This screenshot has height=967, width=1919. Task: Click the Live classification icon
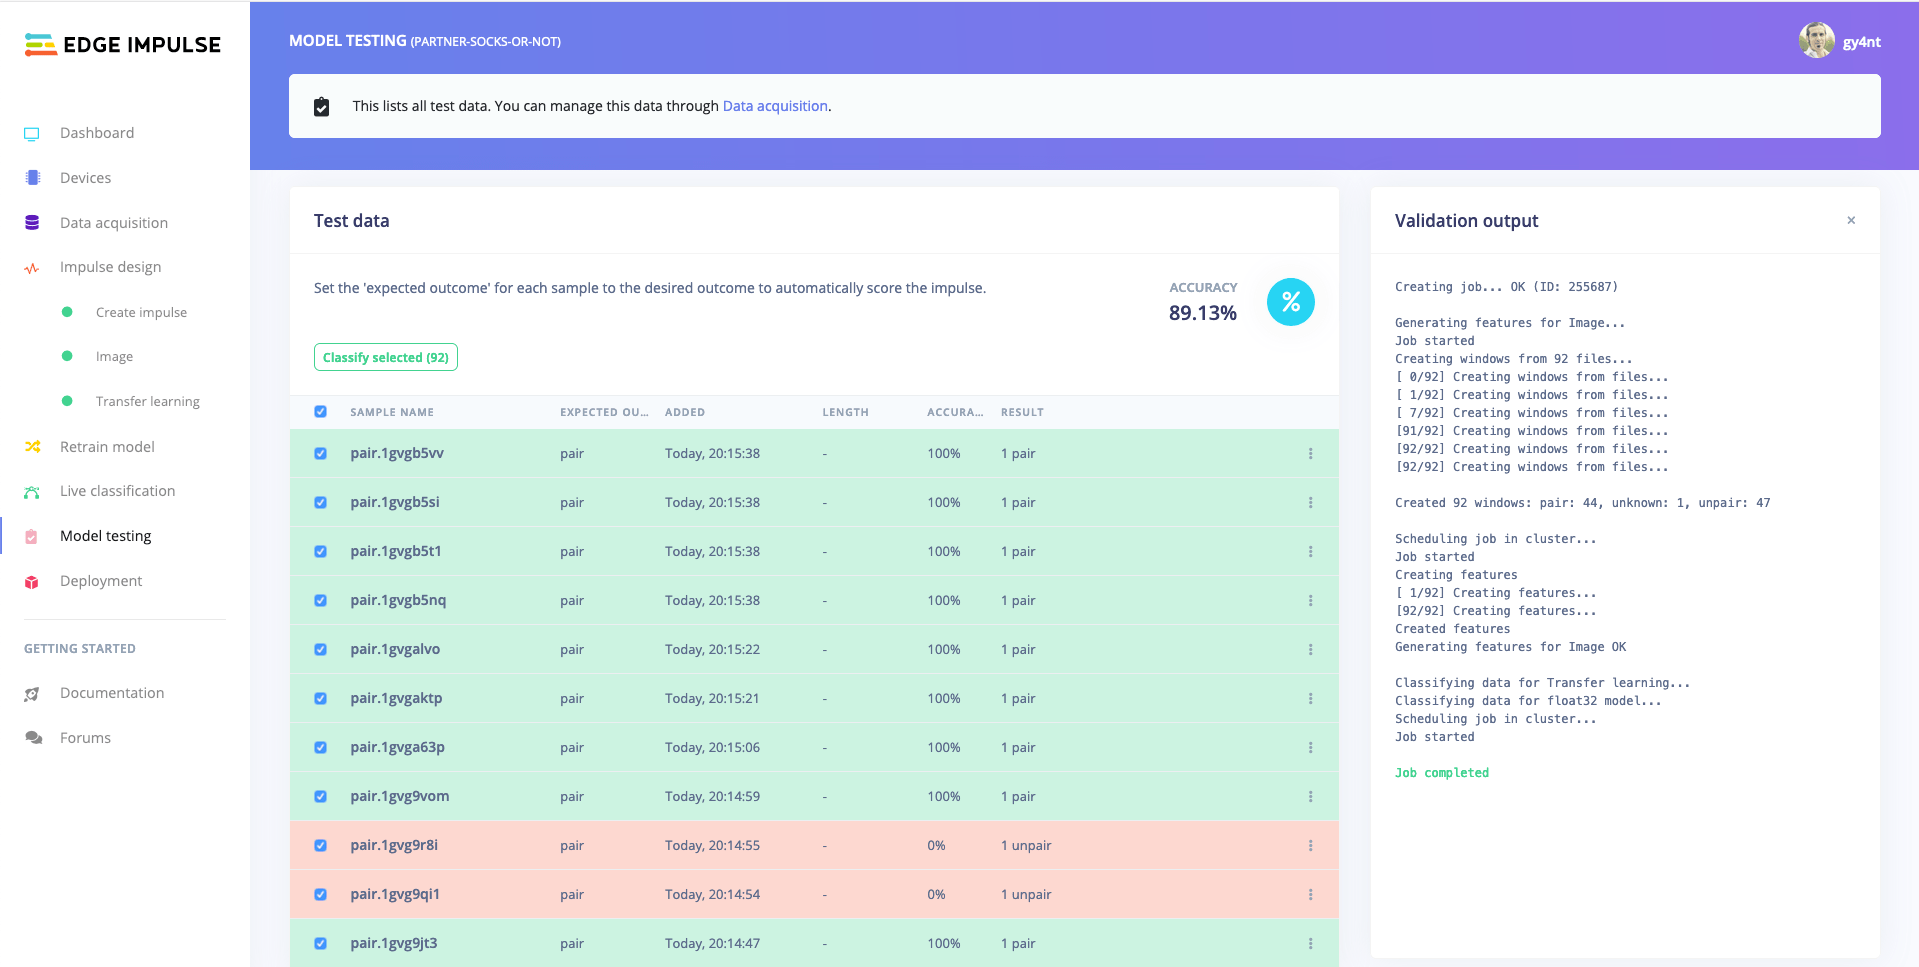[x=32, y=492]
